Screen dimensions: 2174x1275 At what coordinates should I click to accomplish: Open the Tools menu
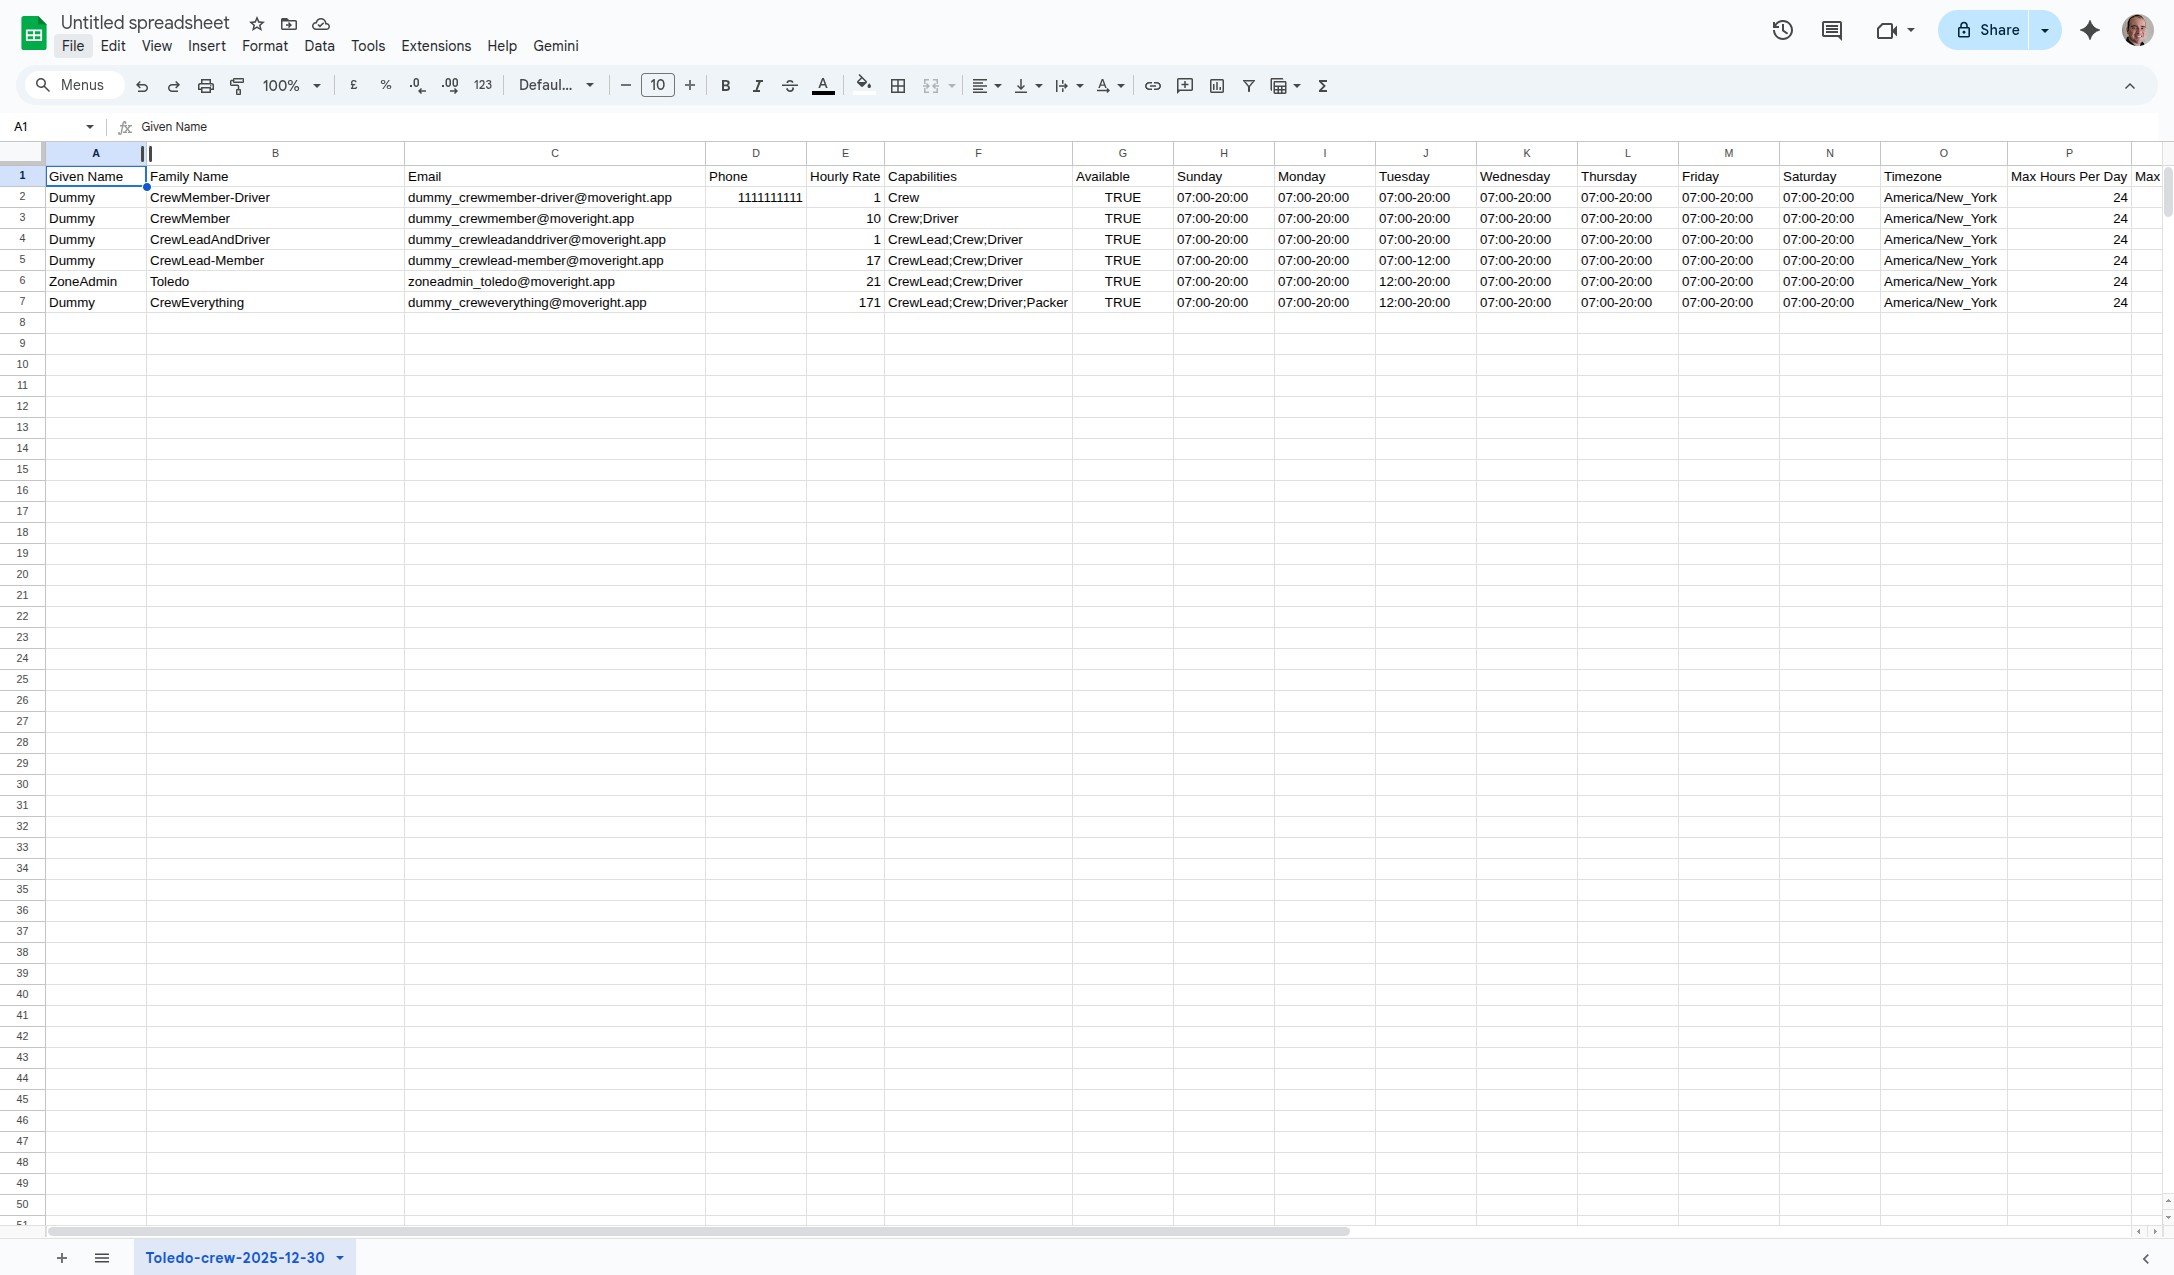coord(368,46)
